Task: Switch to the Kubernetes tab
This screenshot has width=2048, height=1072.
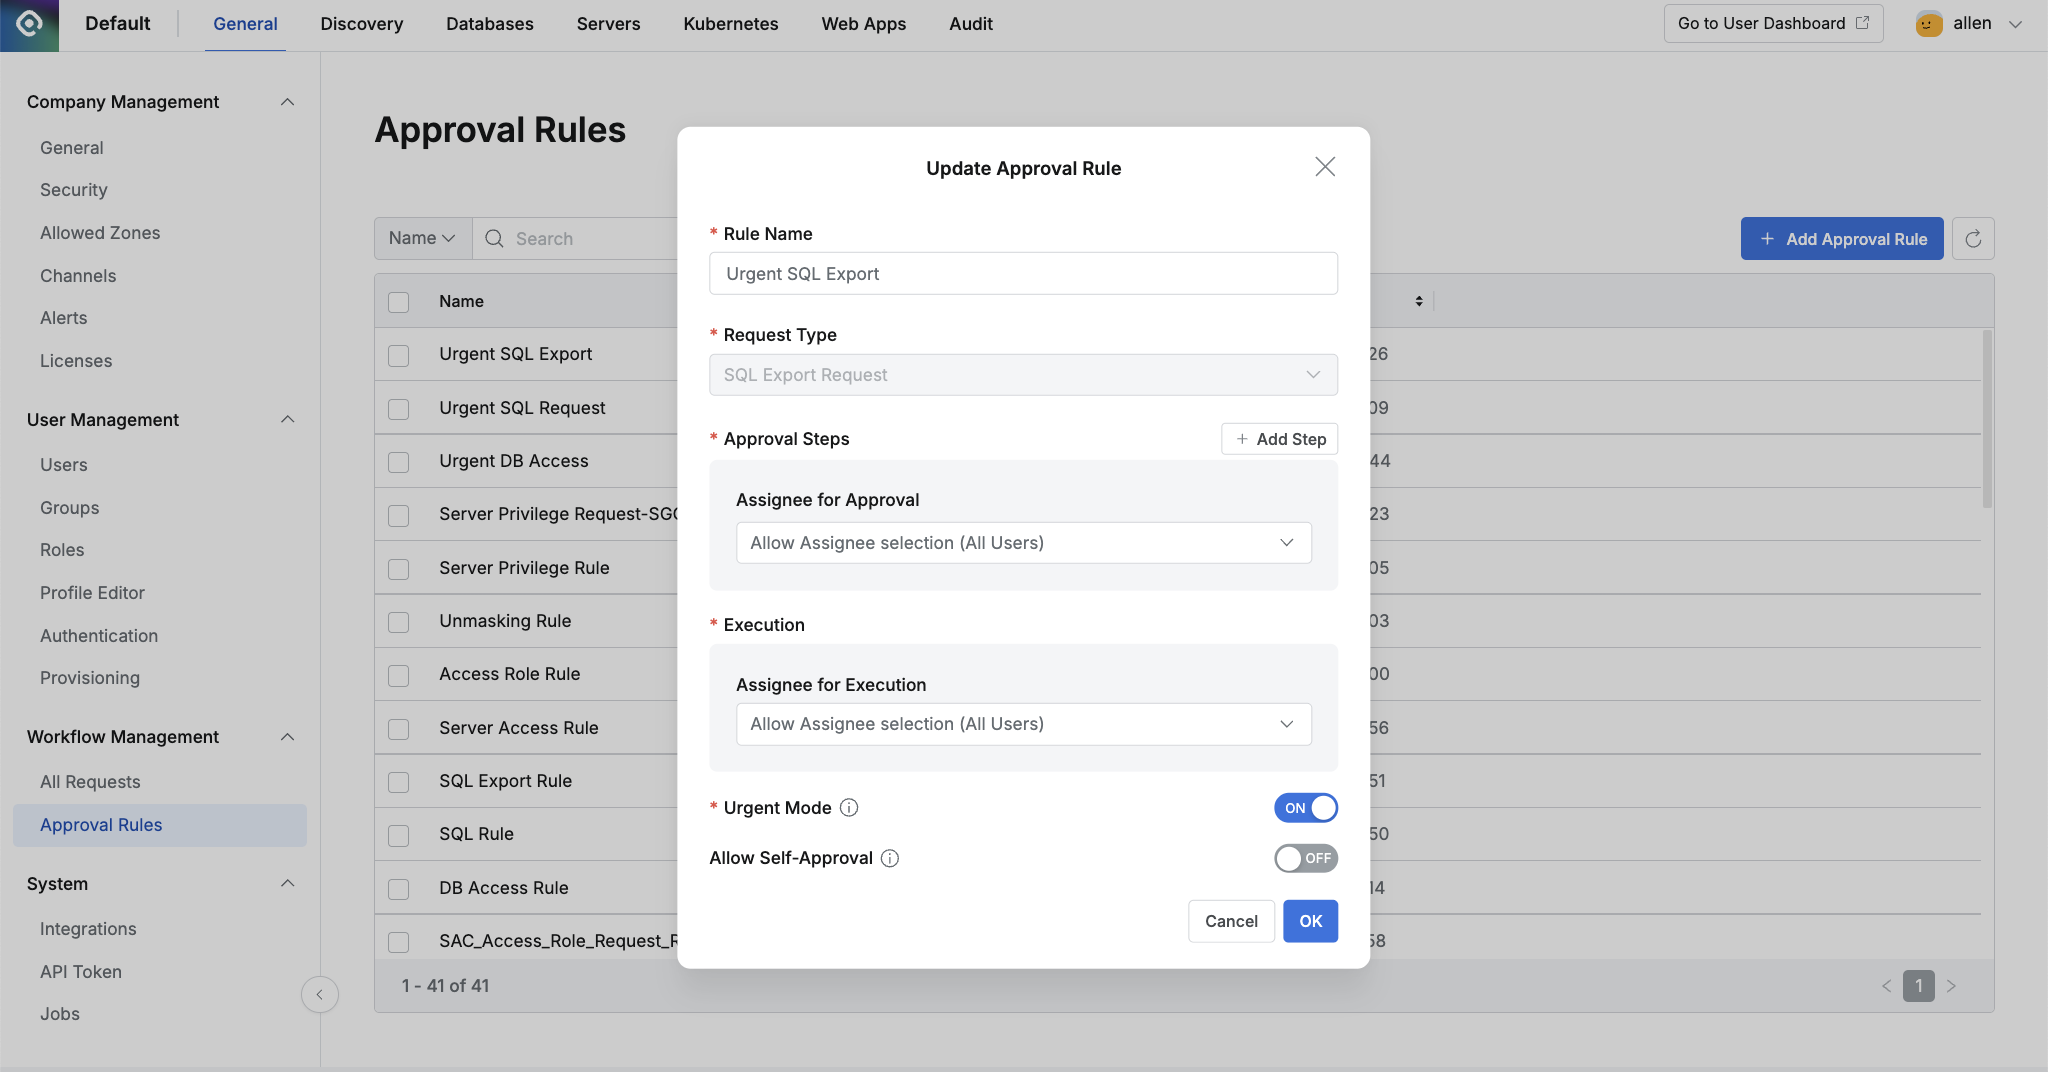Action: click(730, 23)
